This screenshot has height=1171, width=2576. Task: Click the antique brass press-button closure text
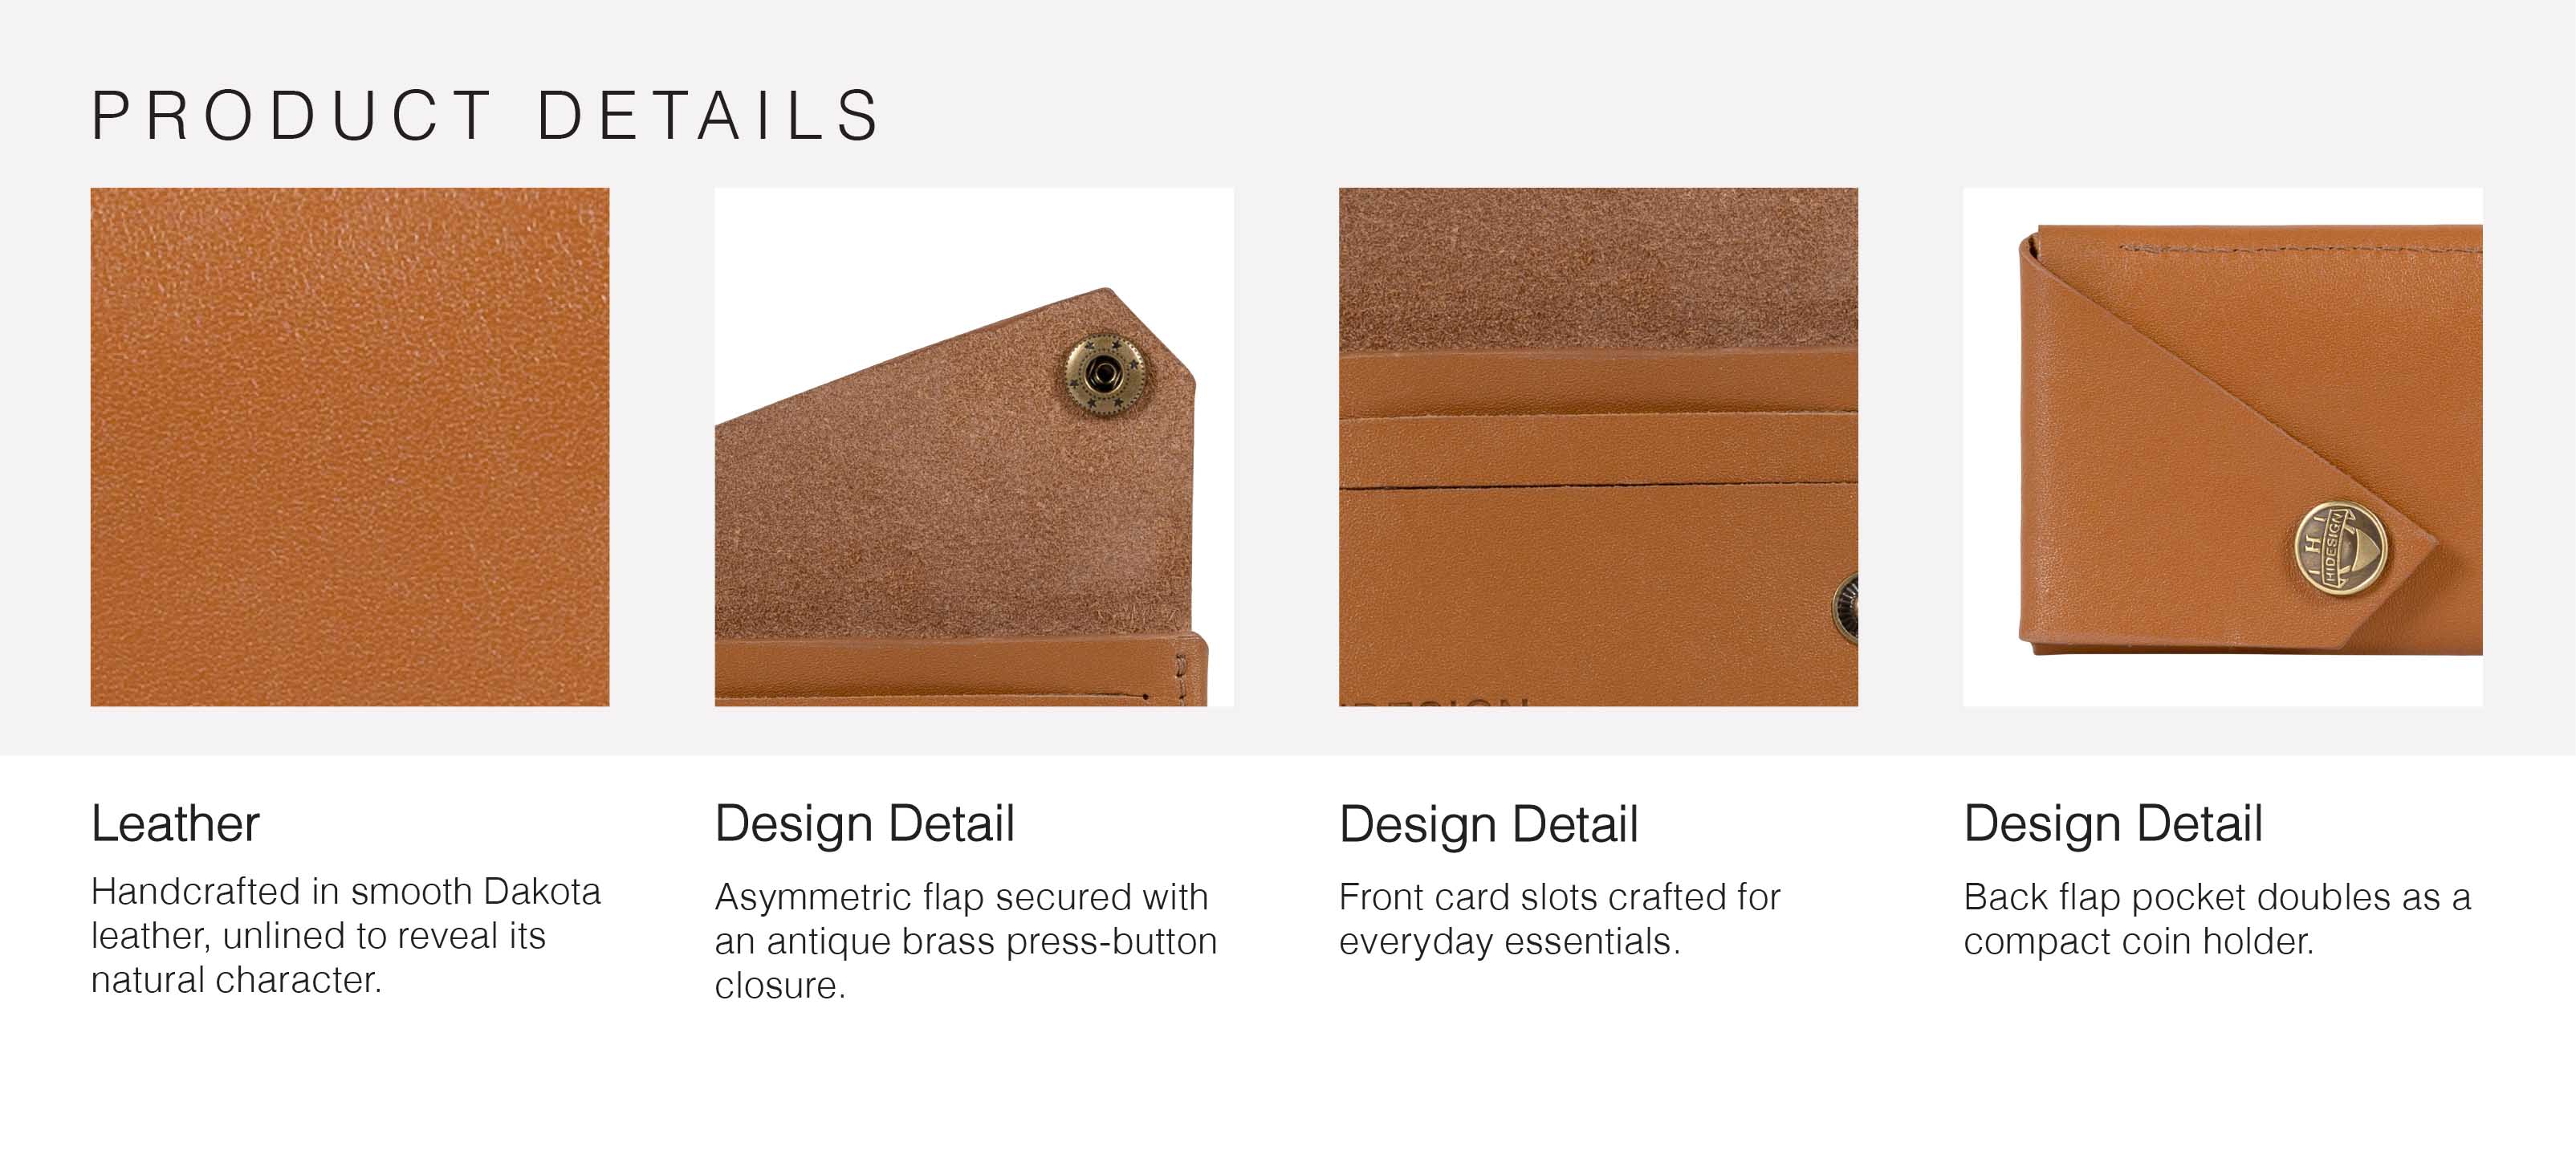pos(966,941)
